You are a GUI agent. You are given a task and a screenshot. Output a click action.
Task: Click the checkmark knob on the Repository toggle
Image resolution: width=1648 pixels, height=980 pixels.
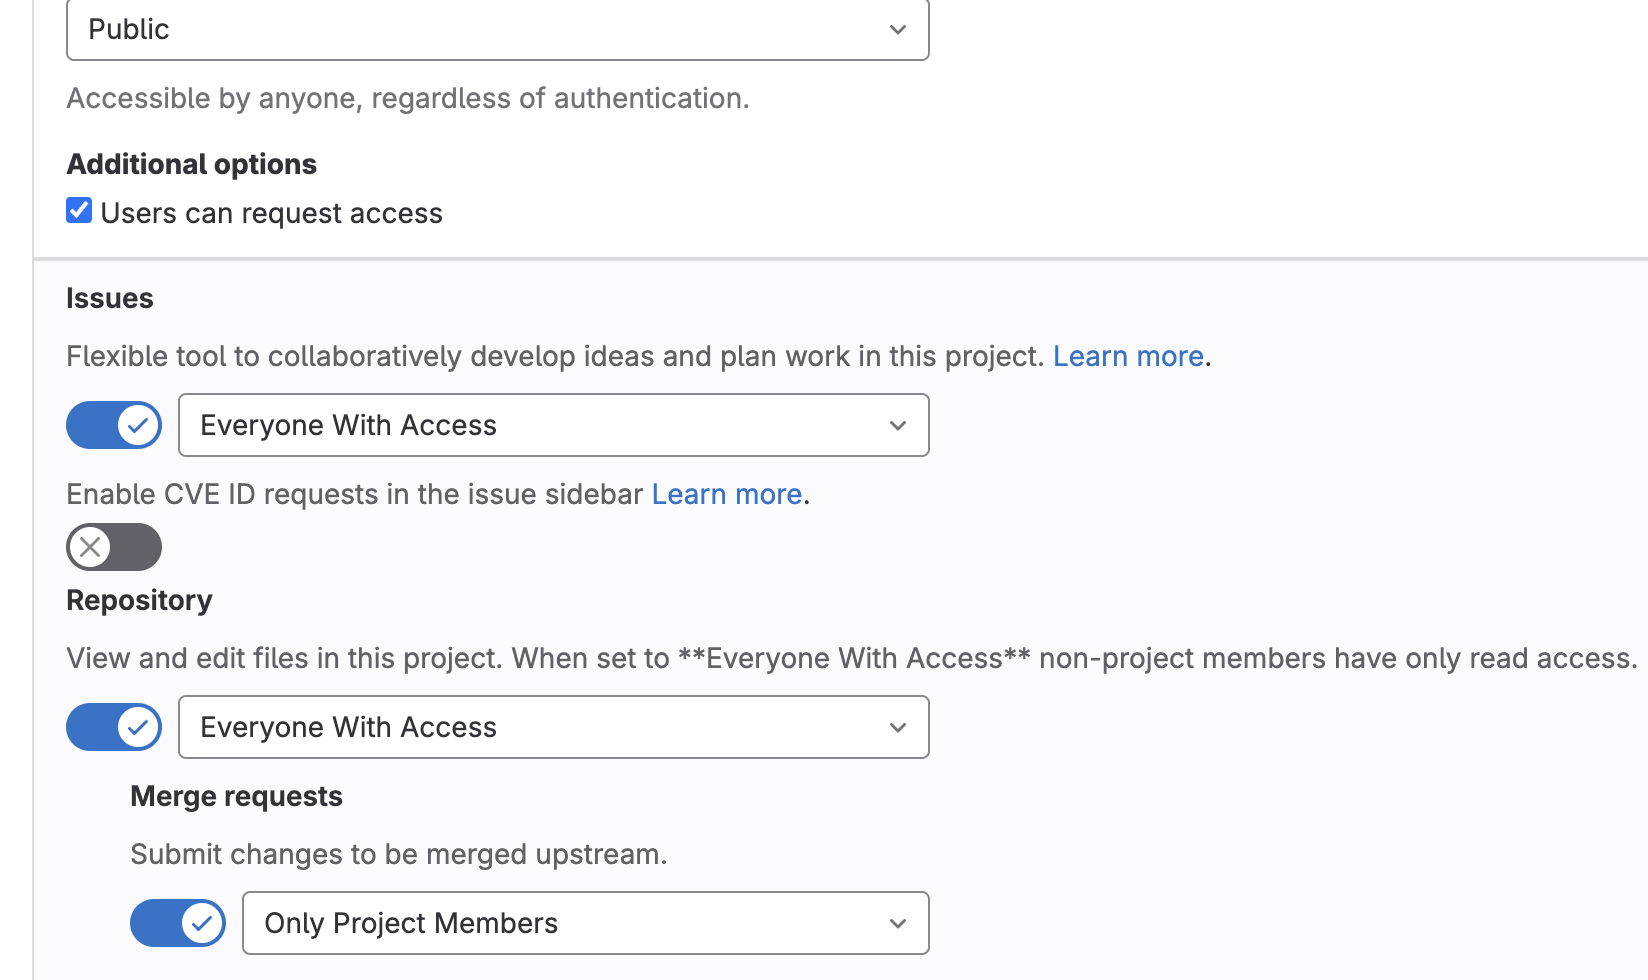point(138,728)
